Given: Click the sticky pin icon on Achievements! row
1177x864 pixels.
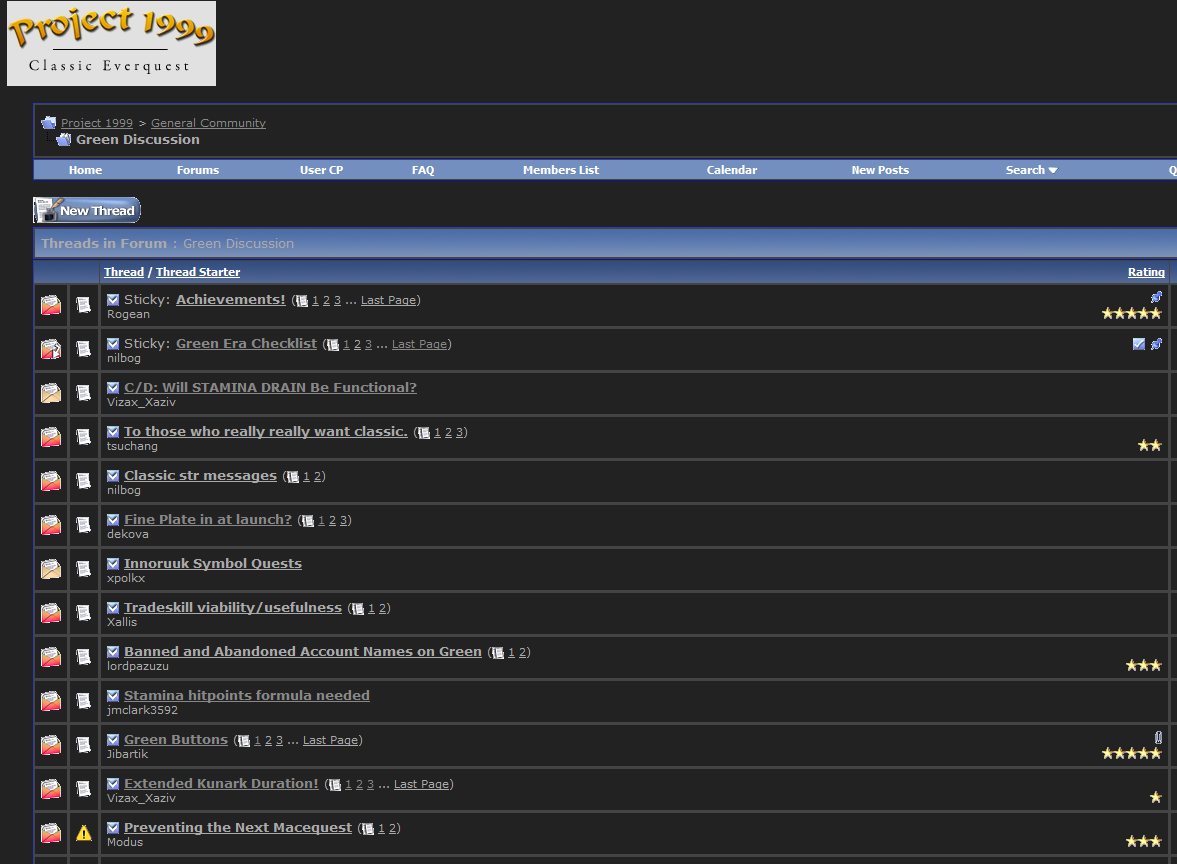Looking at the screenshot, I should [x=1156, y=297].
